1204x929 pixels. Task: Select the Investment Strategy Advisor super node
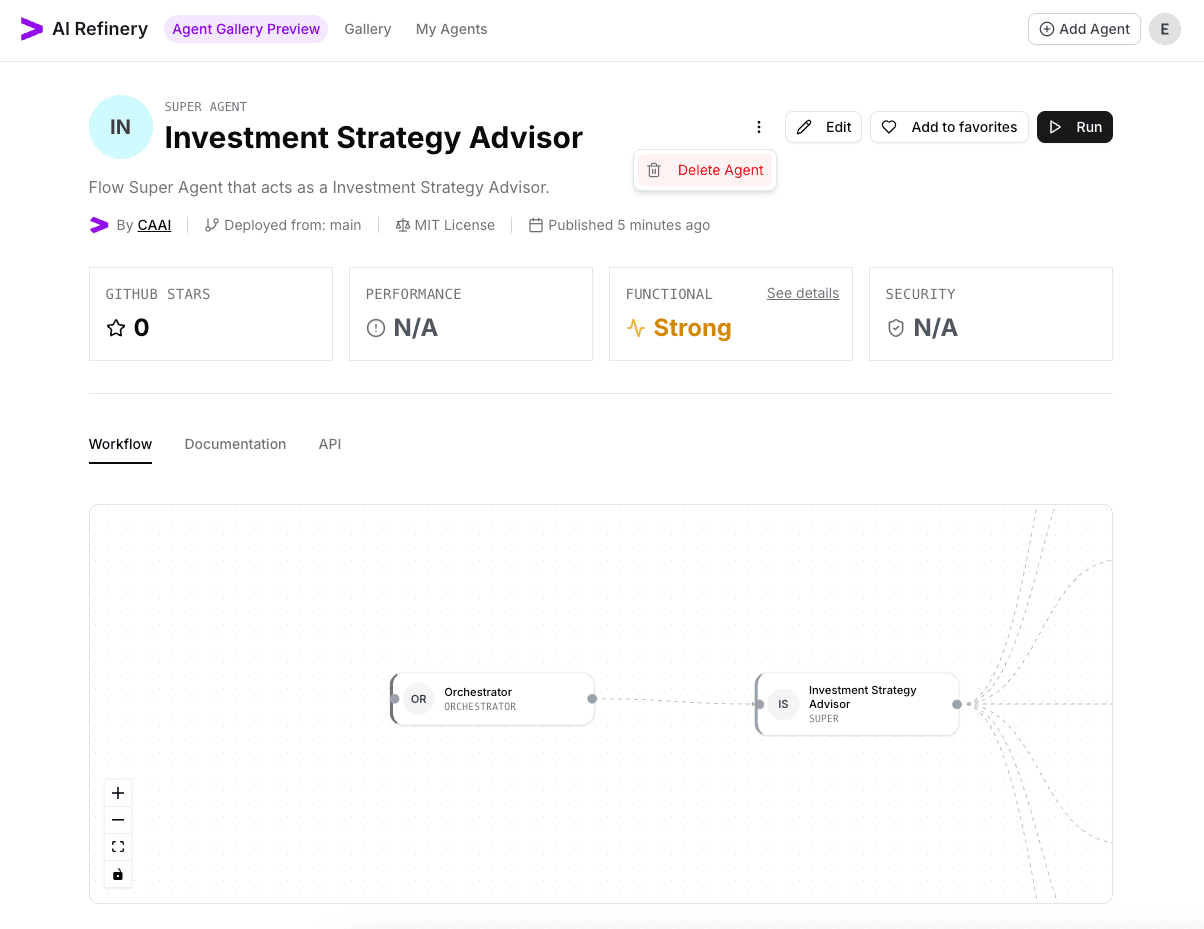(x=862, y=704)
